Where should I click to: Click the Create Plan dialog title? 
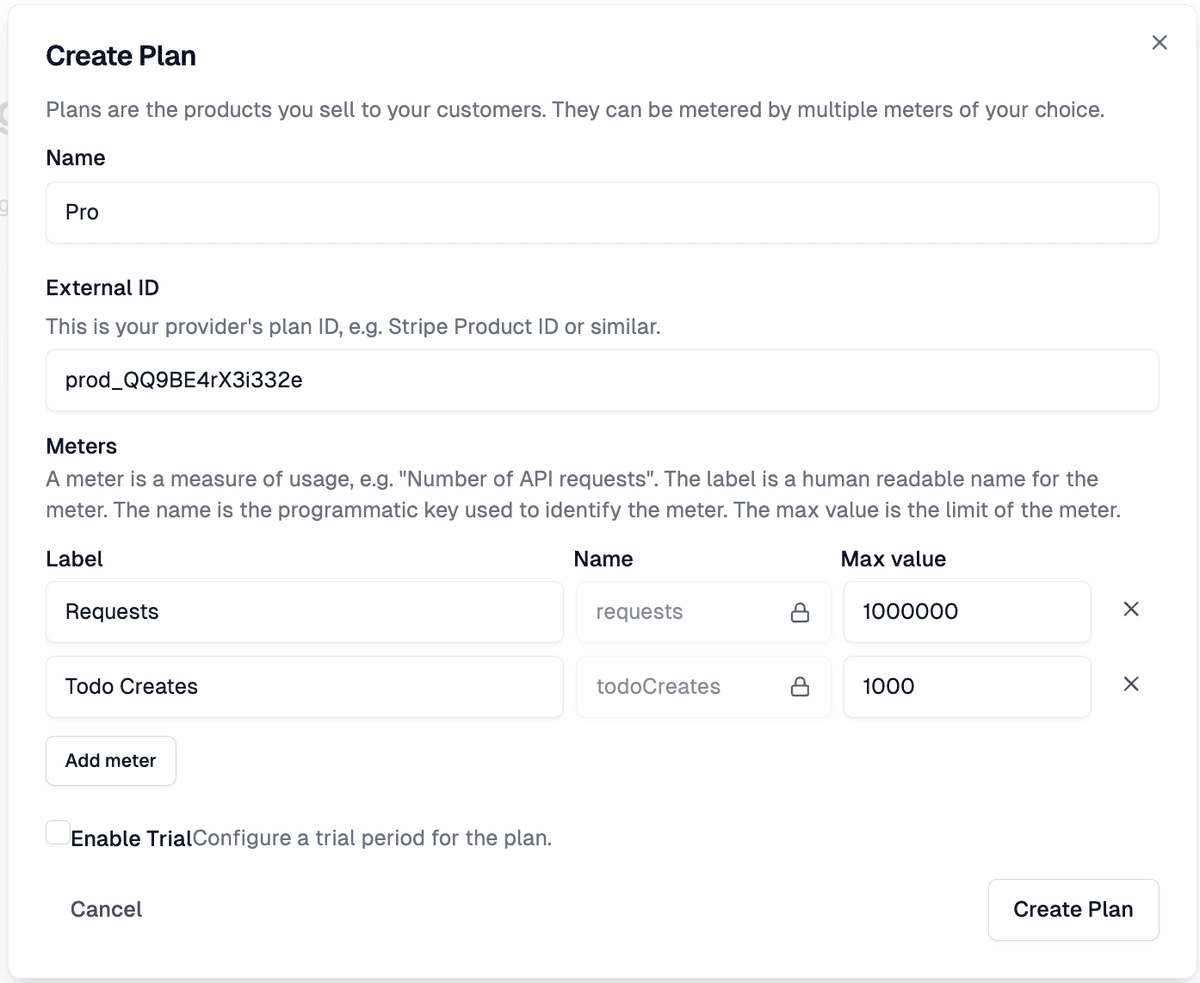[120, 56]
